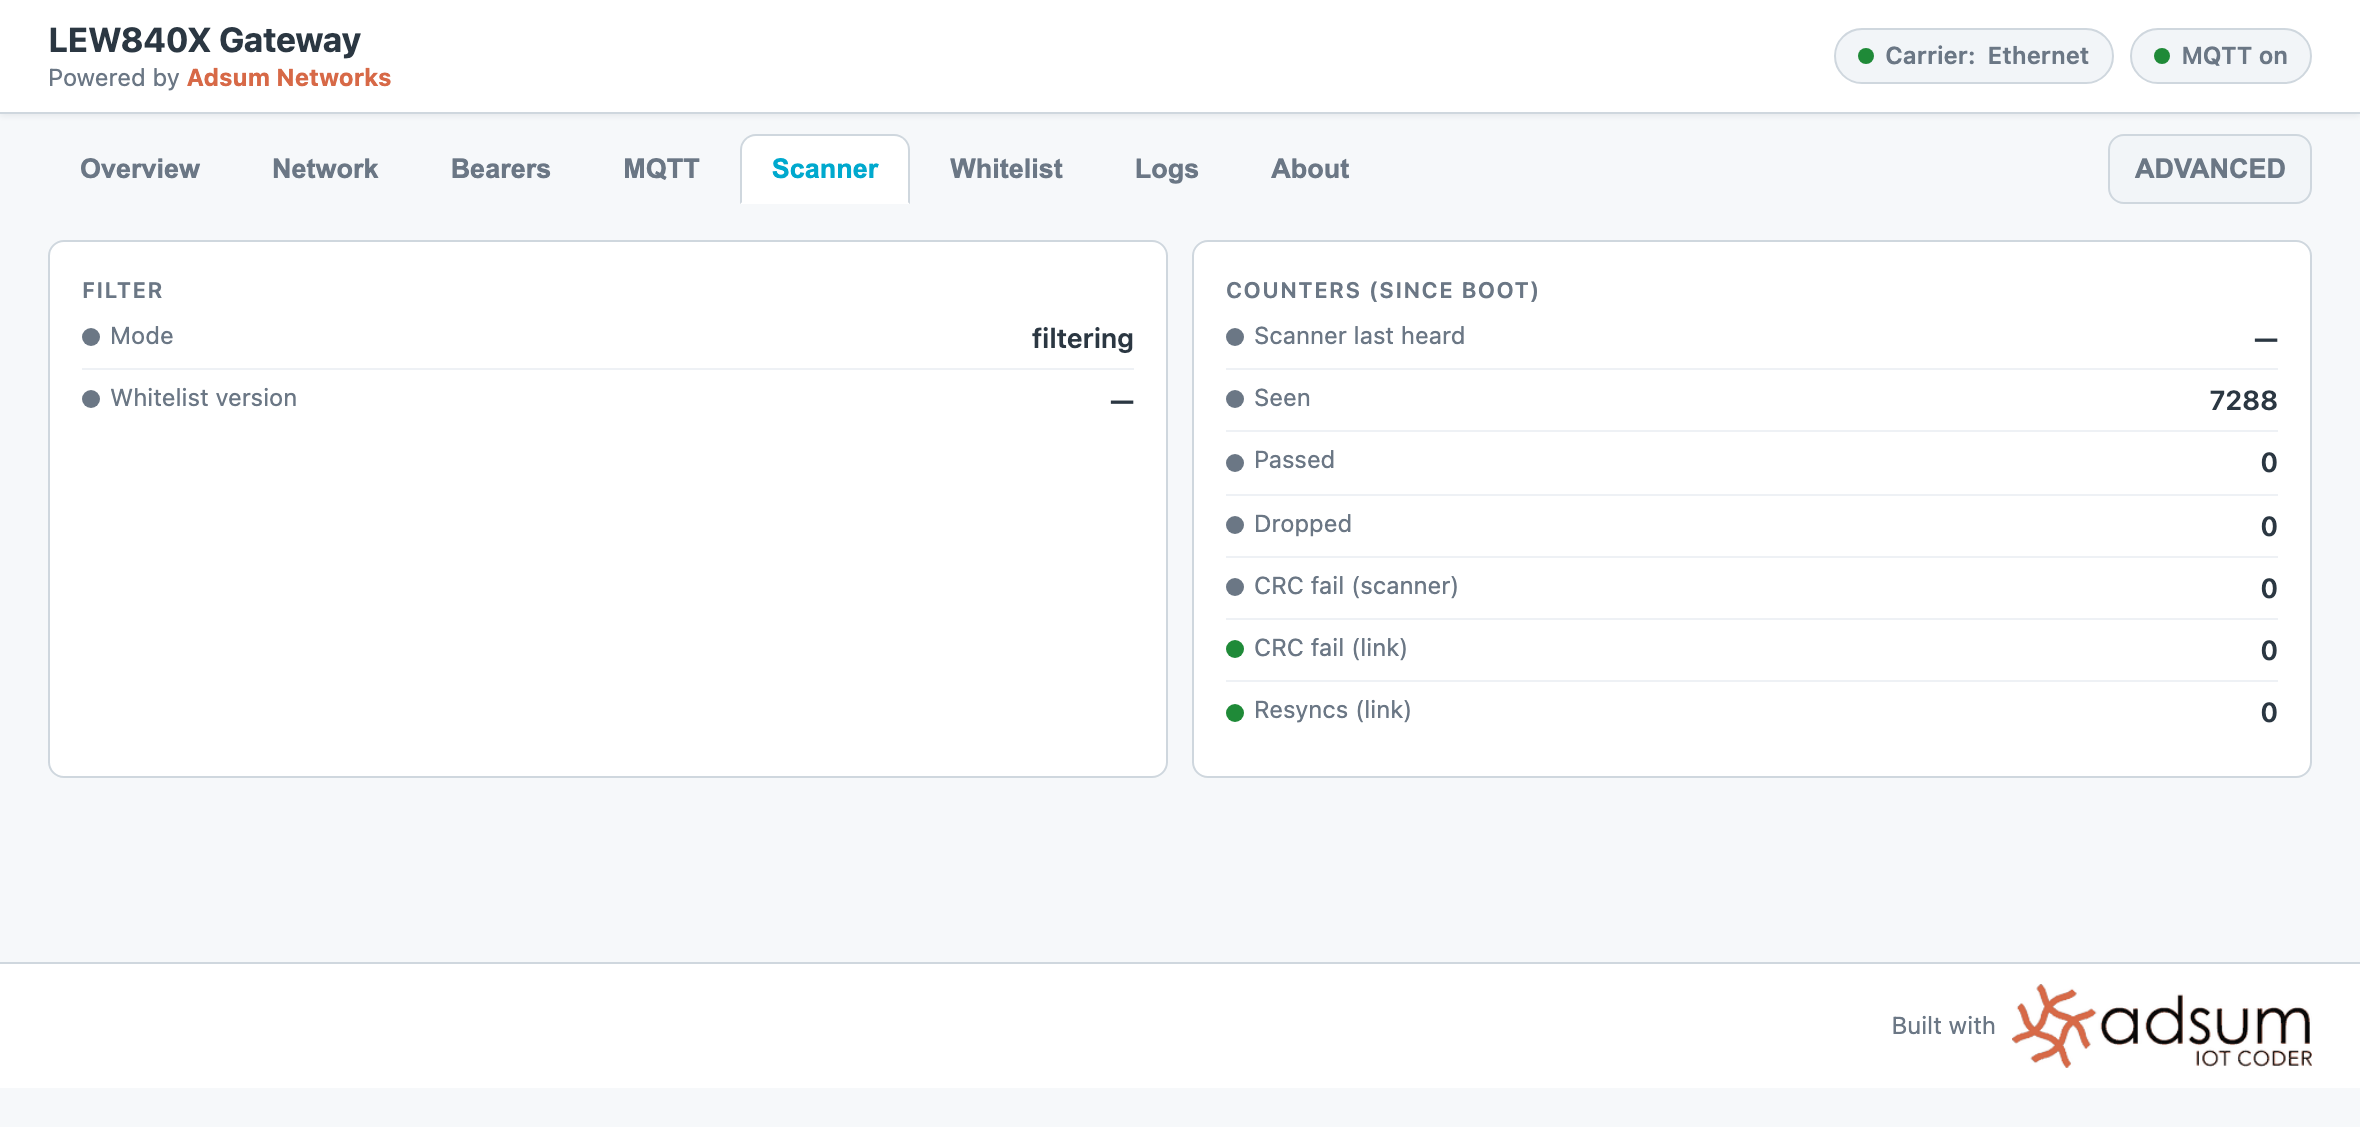Click the status dot beside Passed

[1235, 462]
